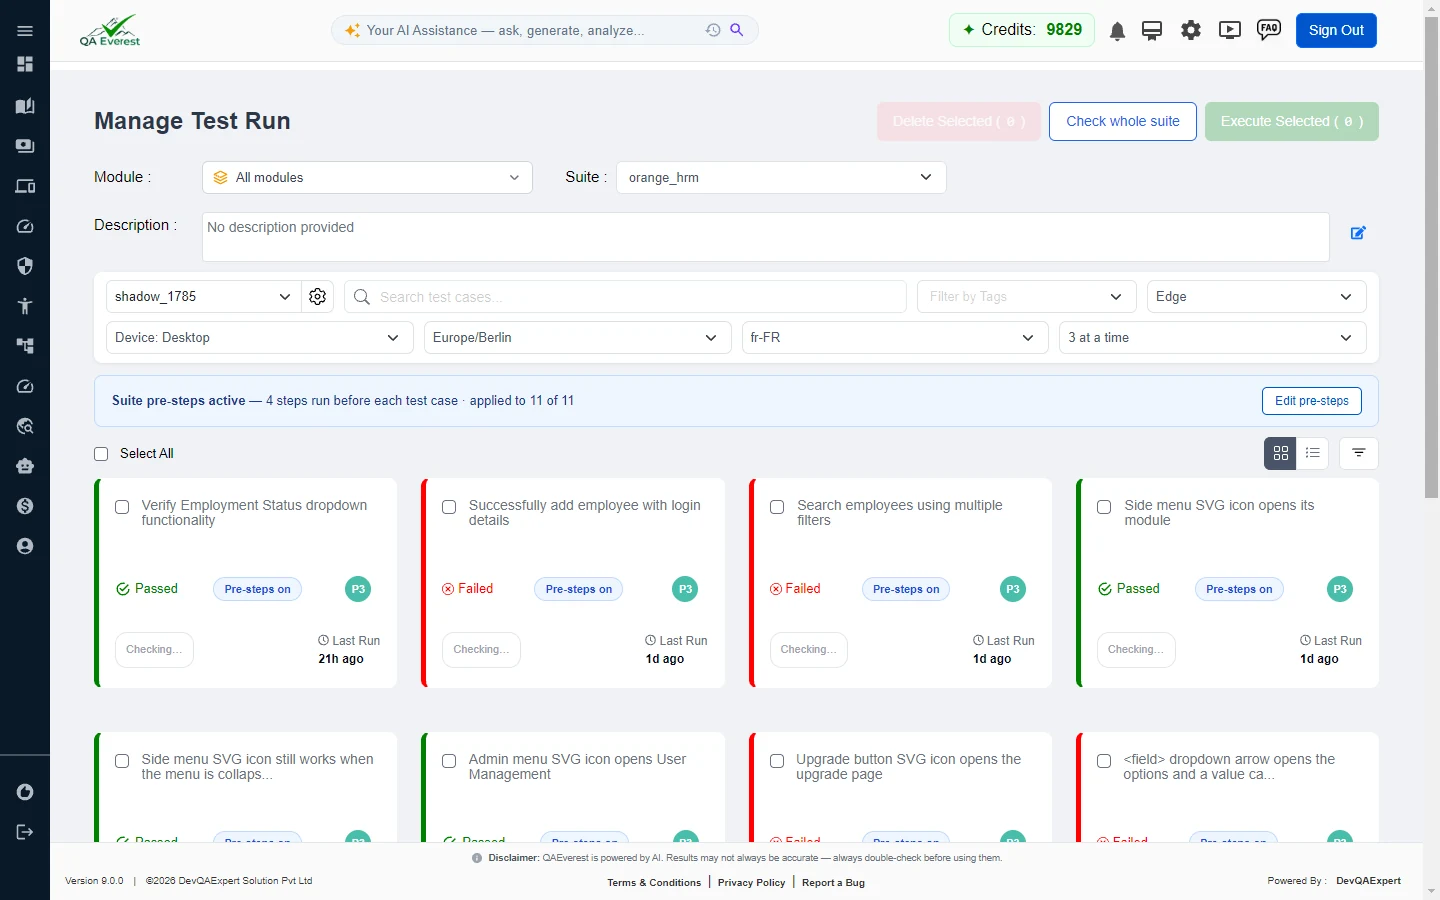Open the Report a Bug link
The image size is (1440, 900).
[x=833, y=883]
